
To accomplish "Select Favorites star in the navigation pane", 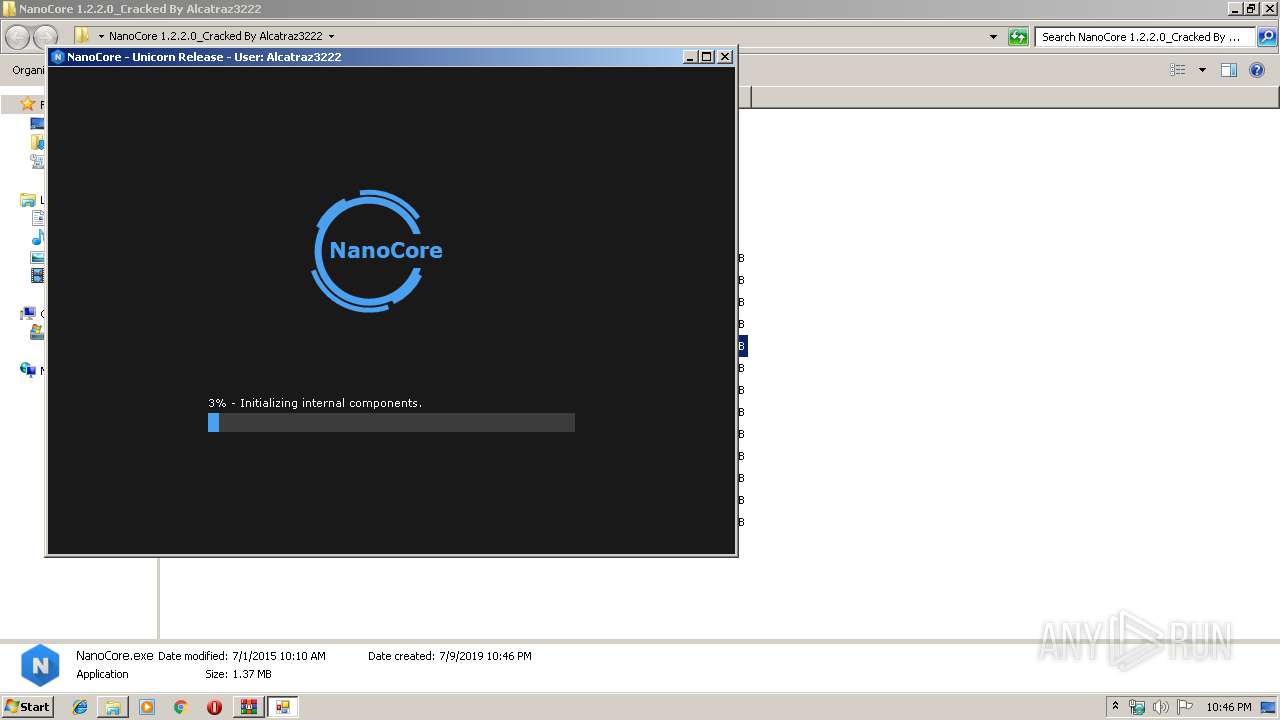I will (x=28, y=104).
